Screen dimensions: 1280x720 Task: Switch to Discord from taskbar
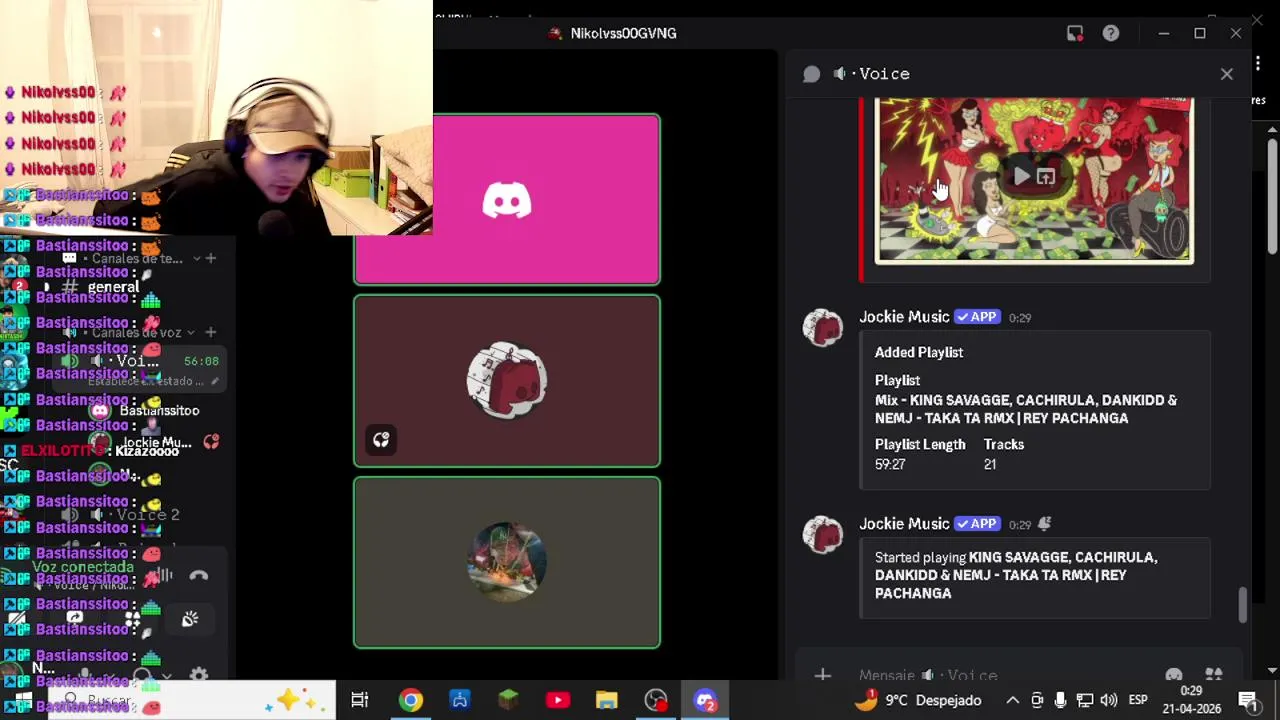pyautogui.click(x=705, y=700)
